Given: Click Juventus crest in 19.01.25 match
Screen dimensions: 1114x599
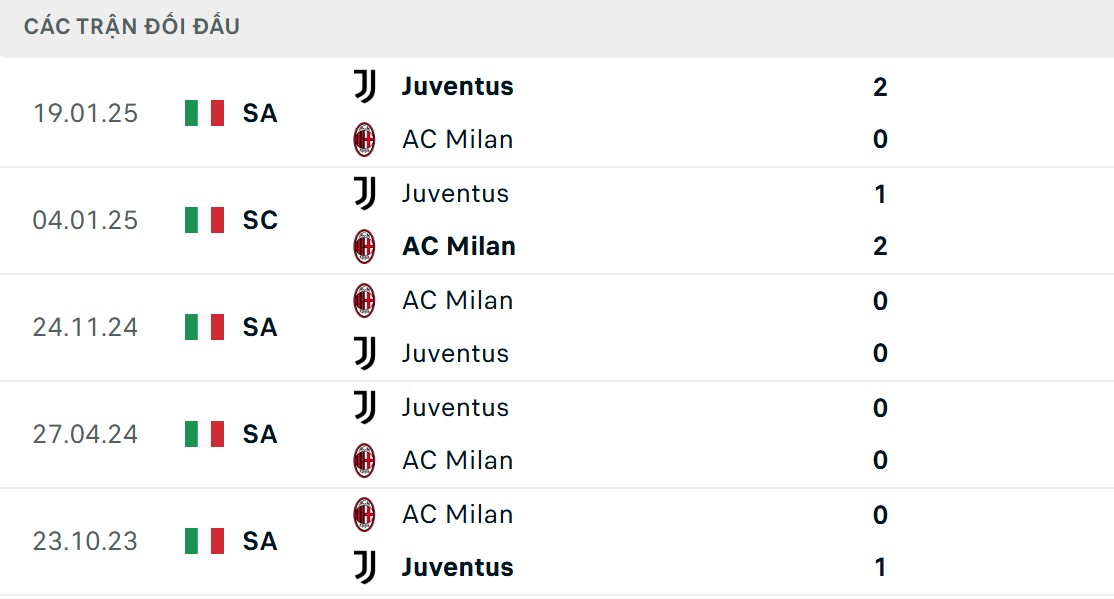Looking at the screenshot, I should [x=365, y=87].
